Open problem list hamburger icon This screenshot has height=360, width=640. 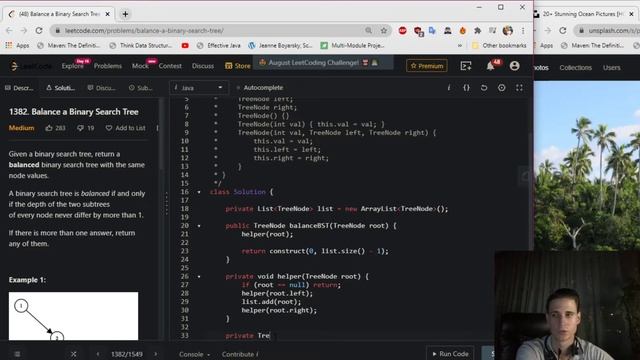(17, 354)
